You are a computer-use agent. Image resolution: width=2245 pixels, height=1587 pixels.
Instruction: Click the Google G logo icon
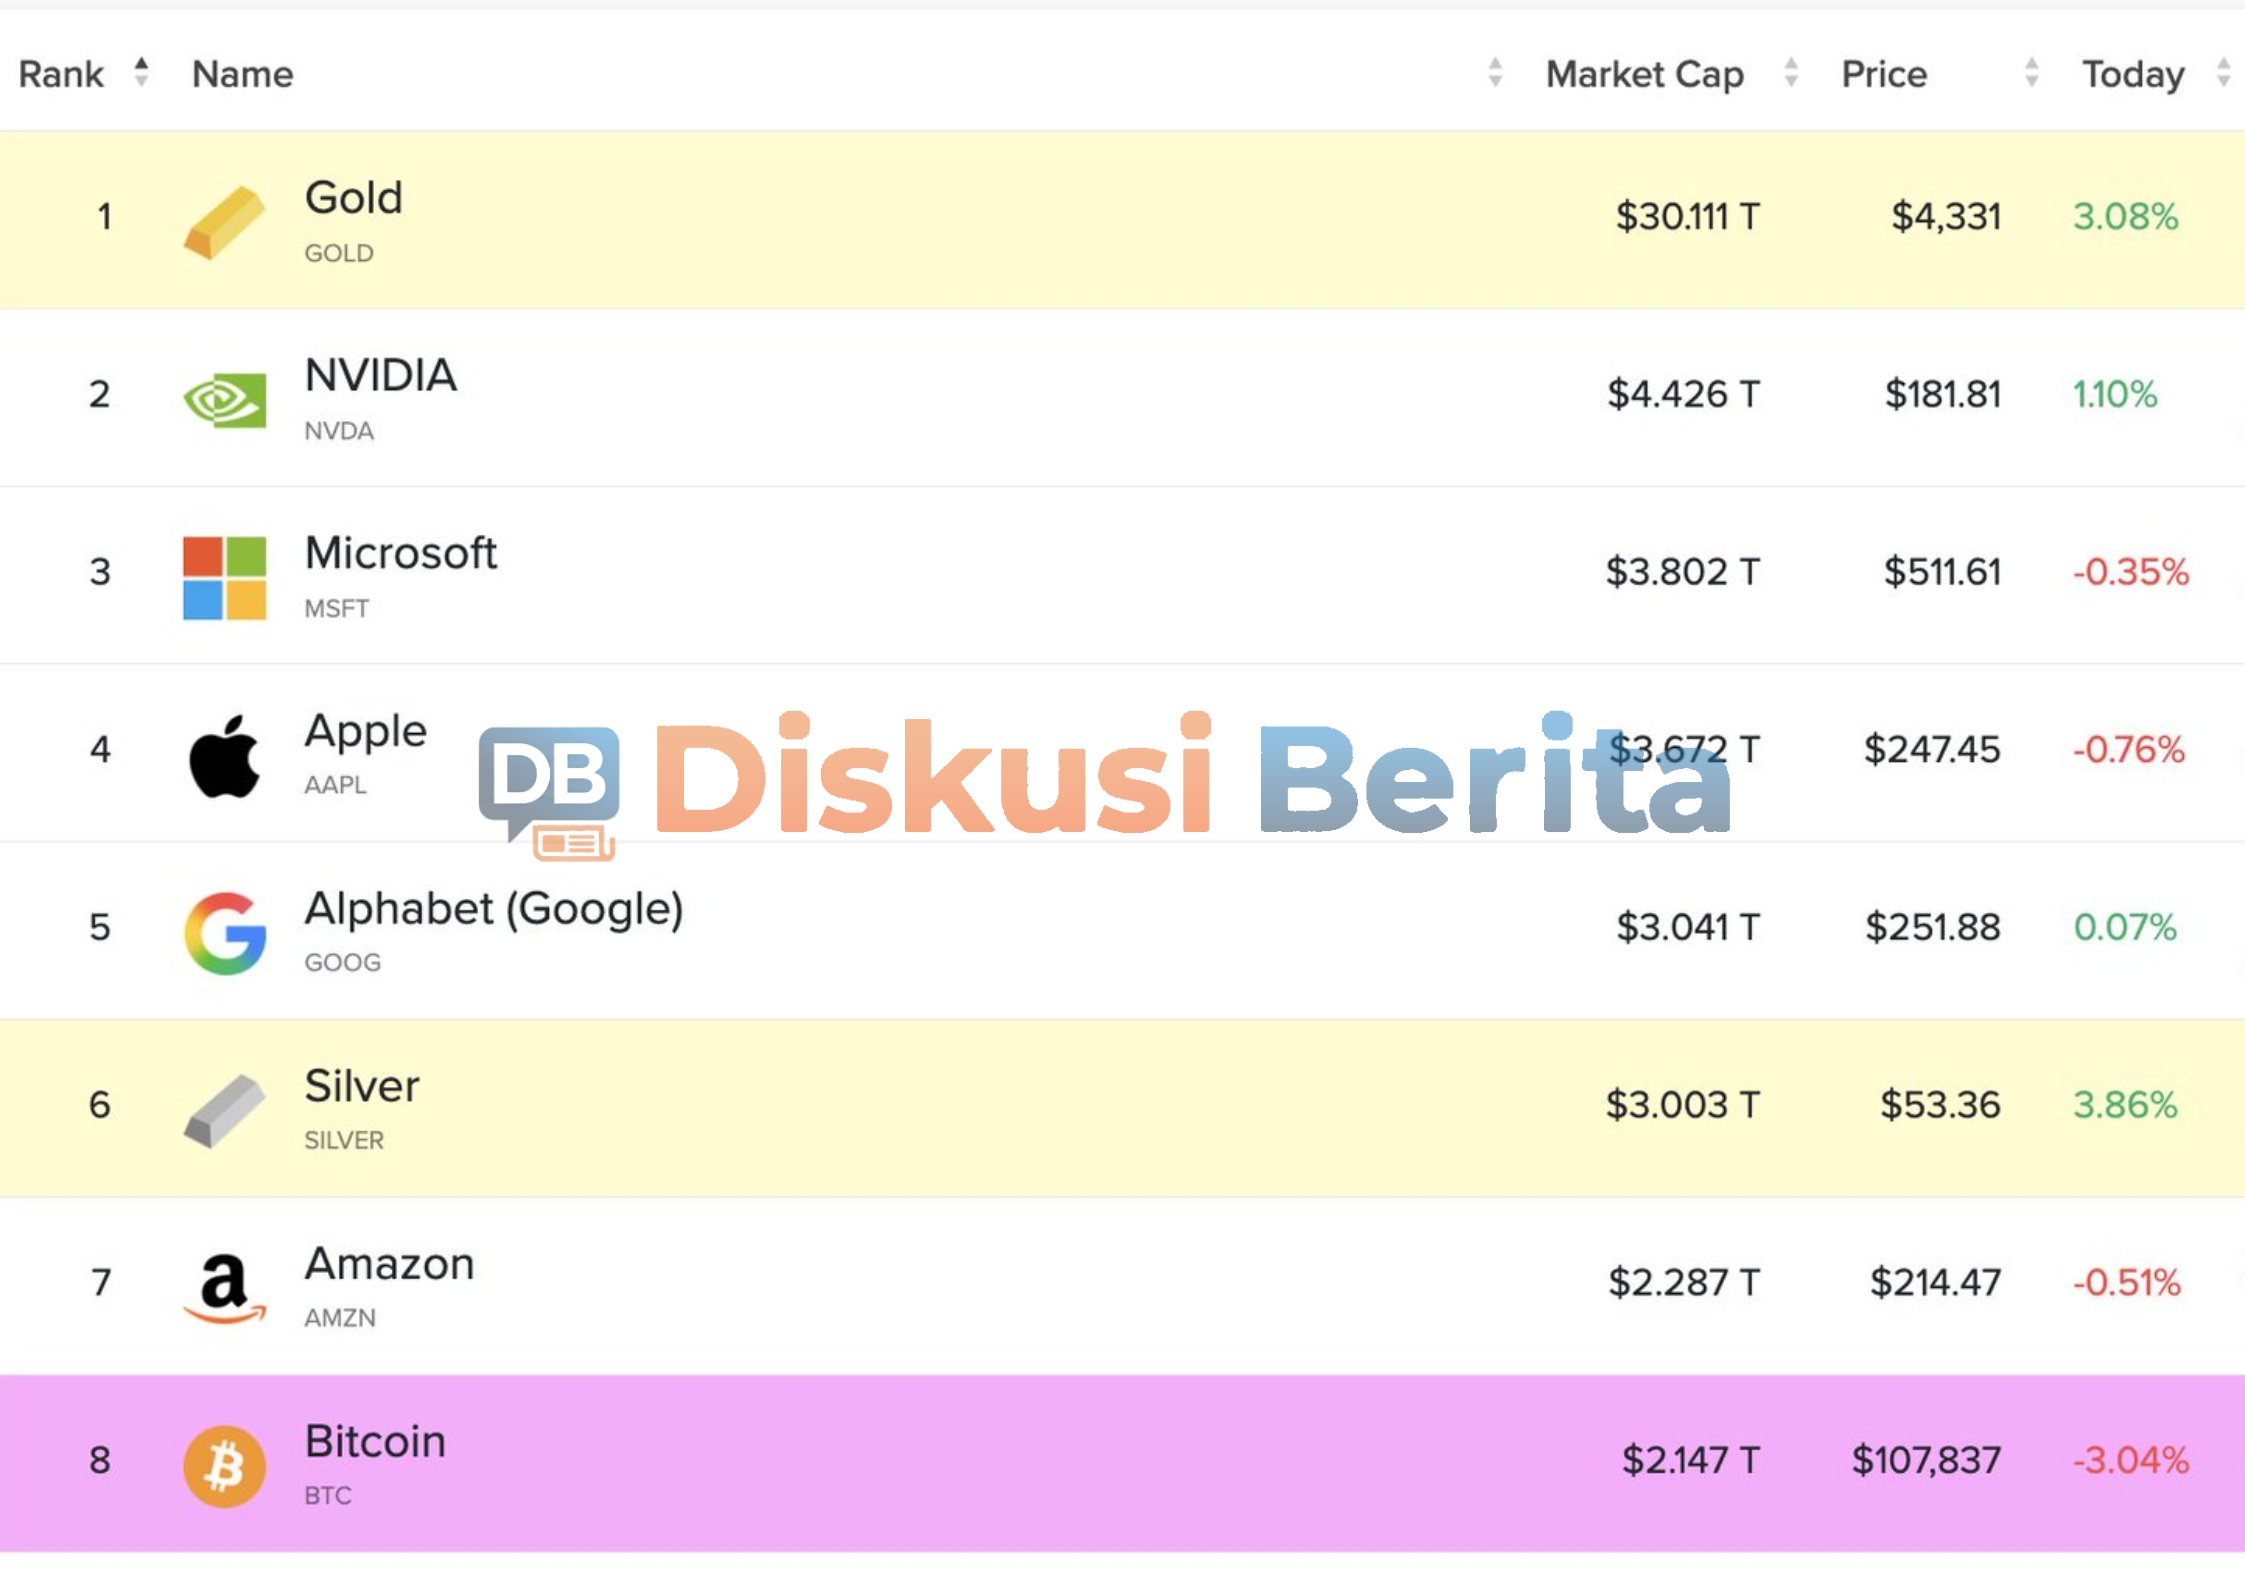224,932
